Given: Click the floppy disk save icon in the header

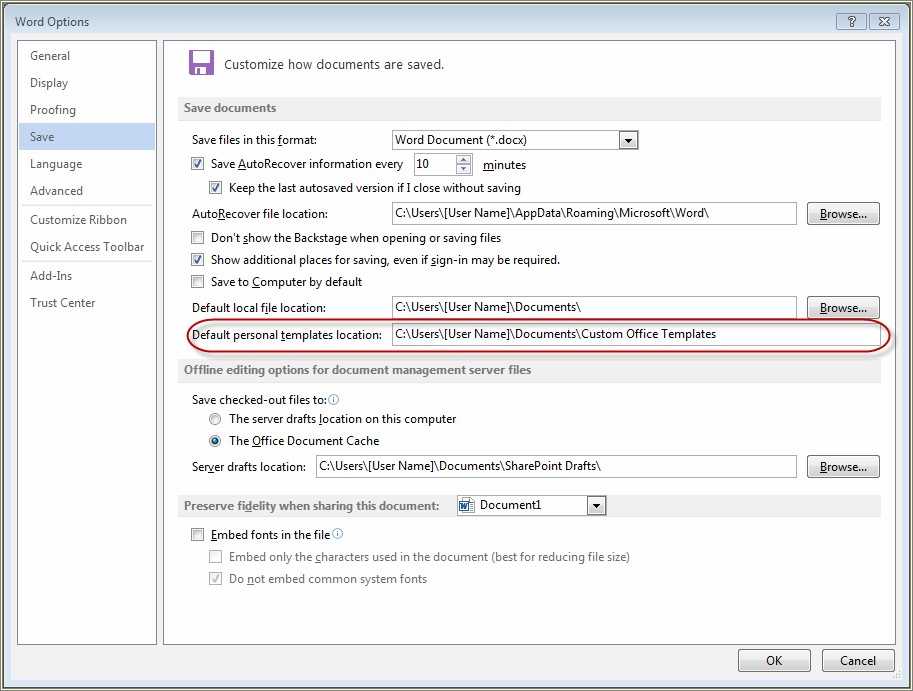Looking at the screenshot, I should coord(199,61).
